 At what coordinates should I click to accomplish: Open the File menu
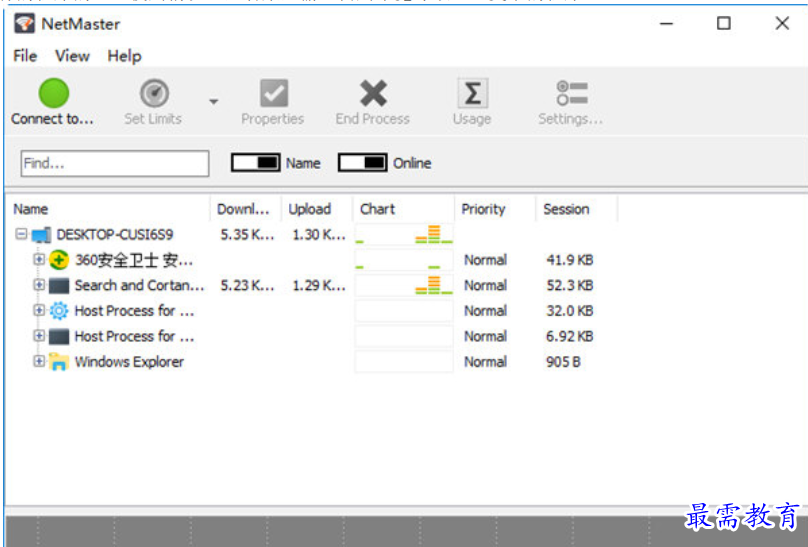click(25, 56)
